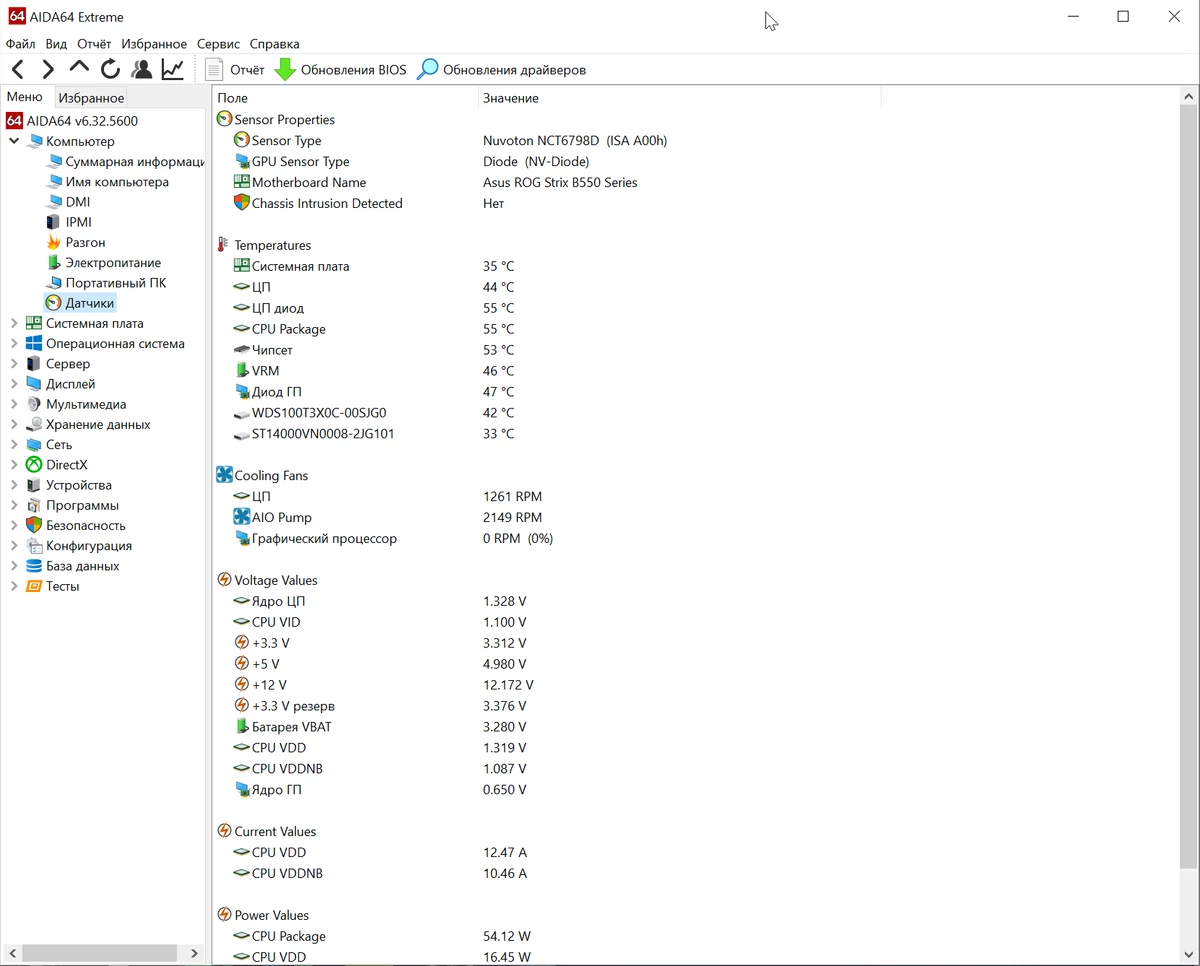
Task: Open the user icon in the toolbar
Action: [142, 69]
